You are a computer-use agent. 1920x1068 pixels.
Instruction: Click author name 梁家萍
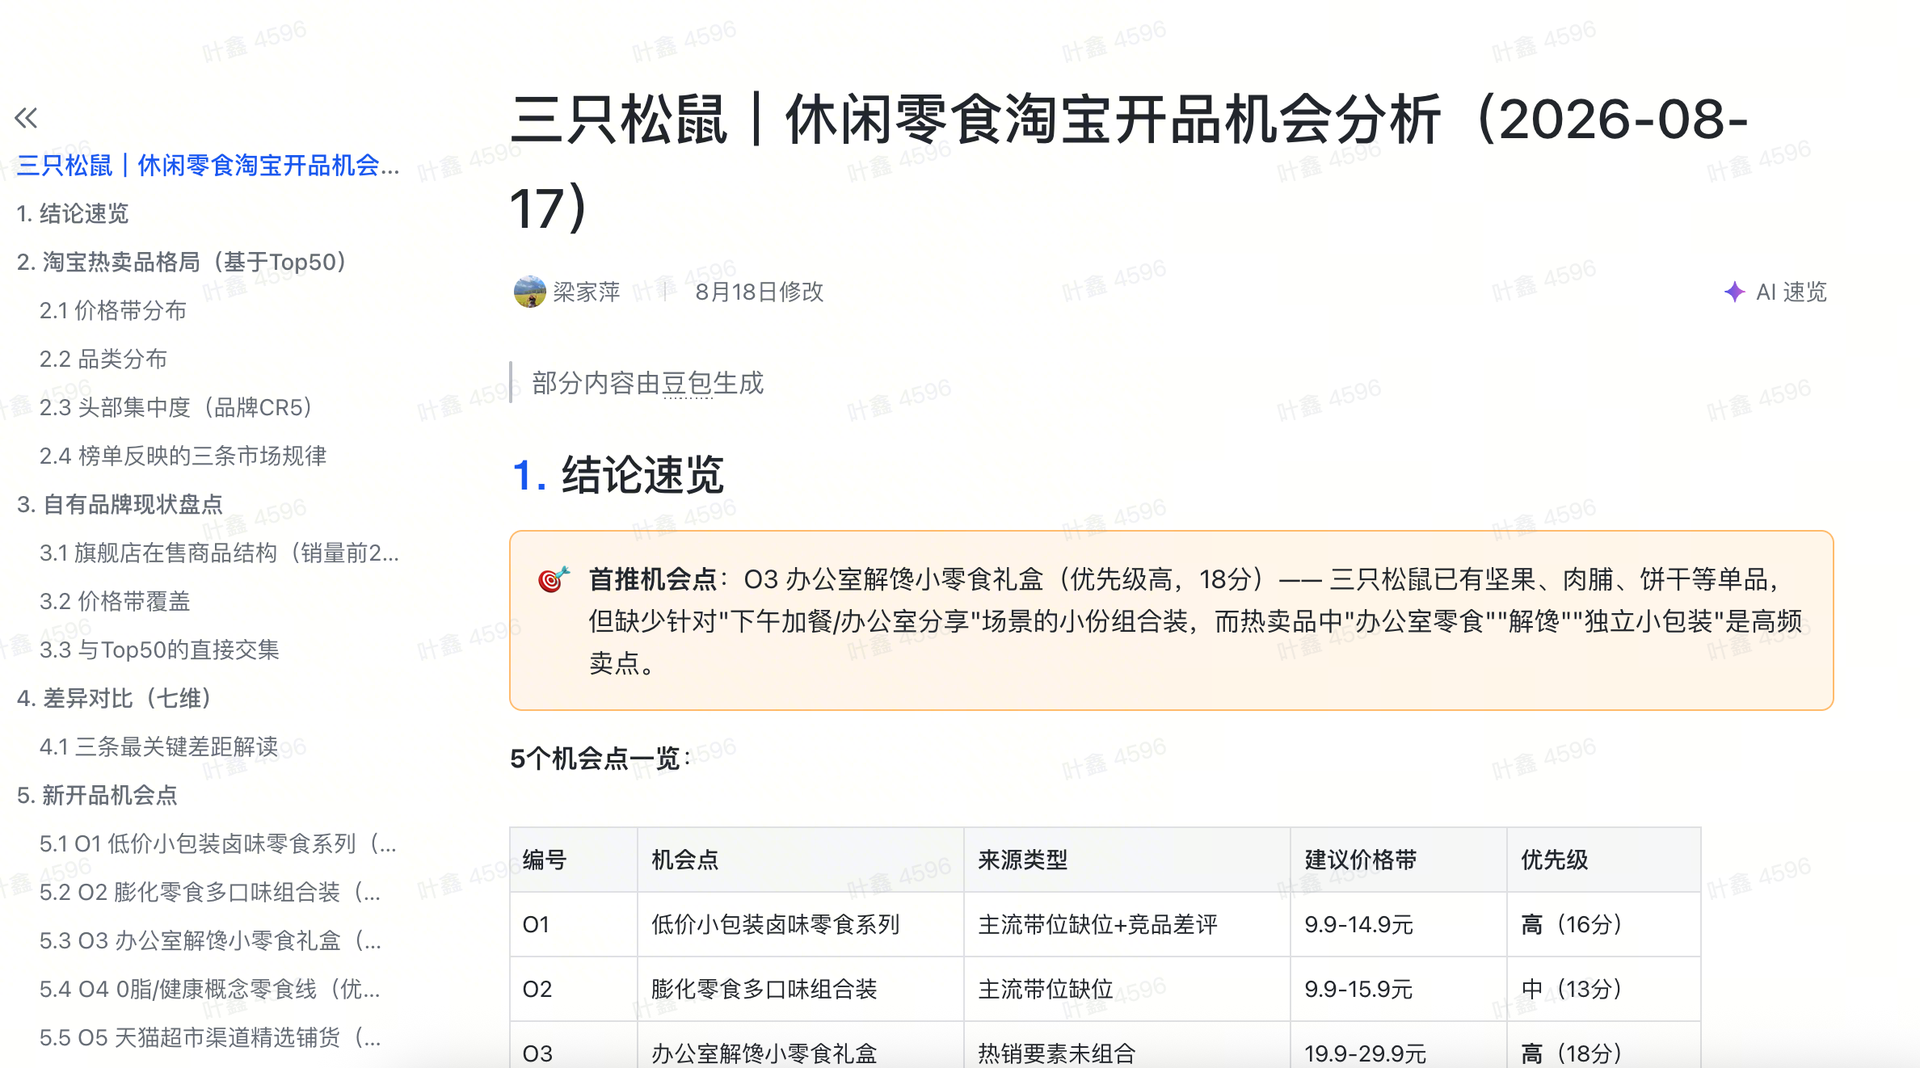[x=586, y=292]
